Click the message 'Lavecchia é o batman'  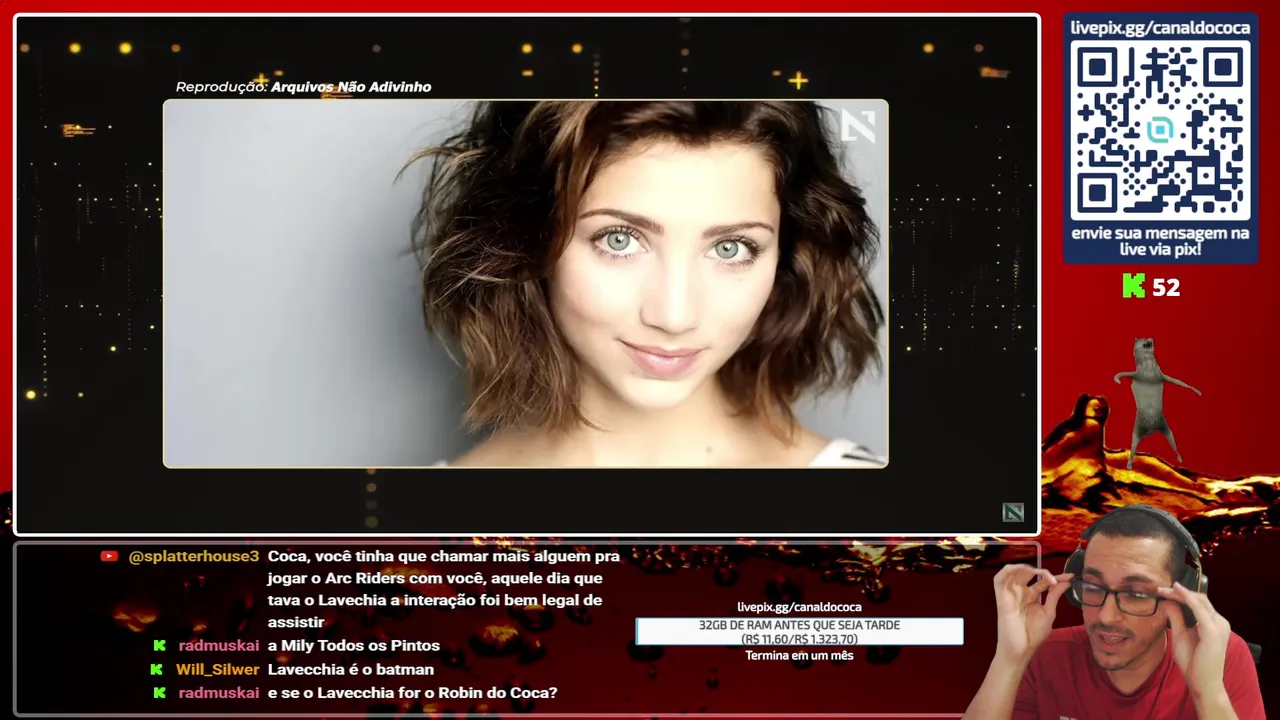tap(351, 669)
